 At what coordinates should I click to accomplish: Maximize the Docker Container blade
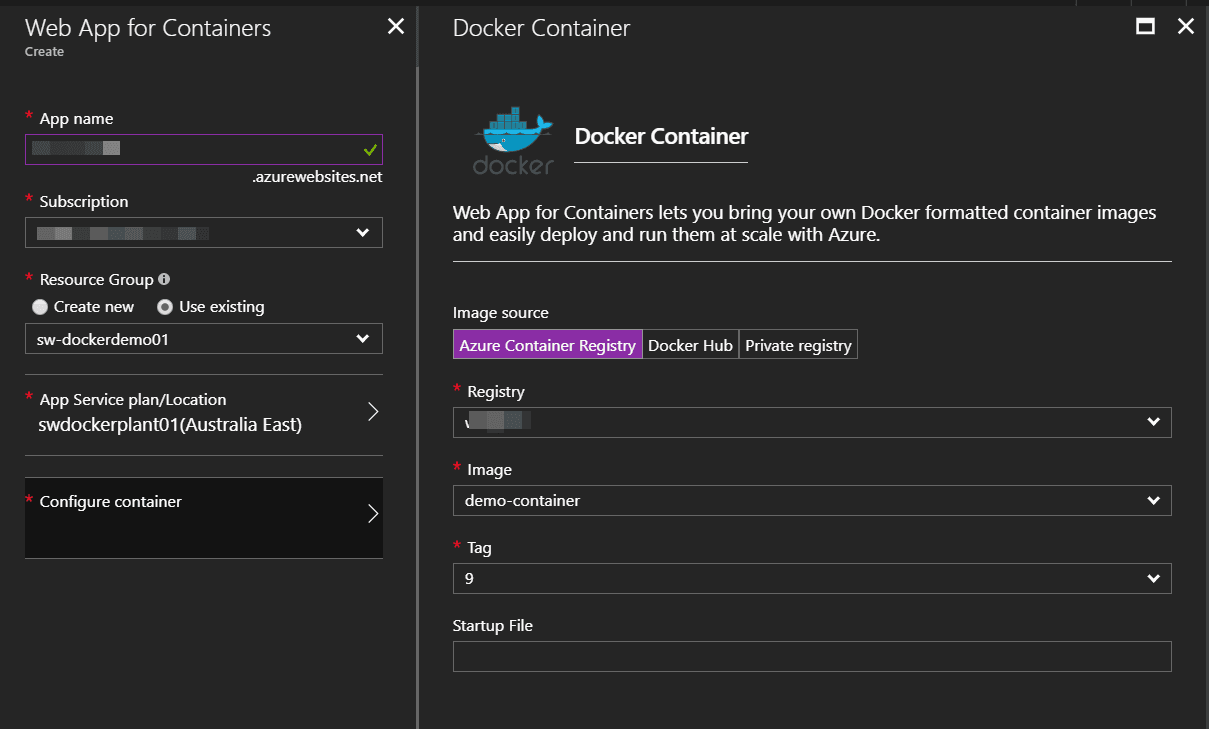point(1146,27)
